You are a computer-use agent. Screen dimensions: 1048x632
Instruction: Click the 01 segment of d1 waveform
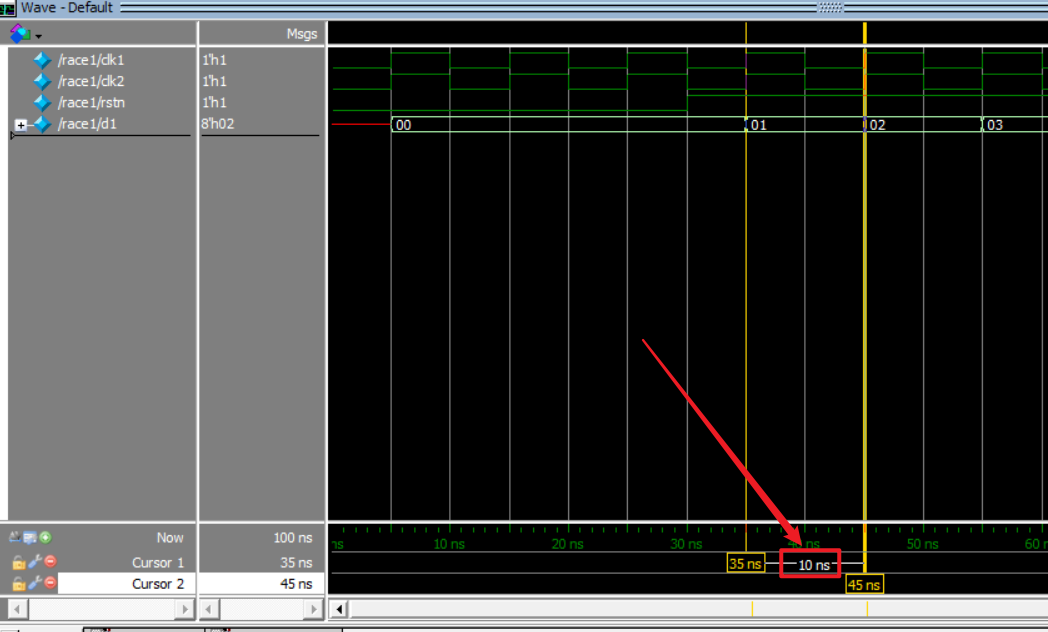tap(805, 125)
